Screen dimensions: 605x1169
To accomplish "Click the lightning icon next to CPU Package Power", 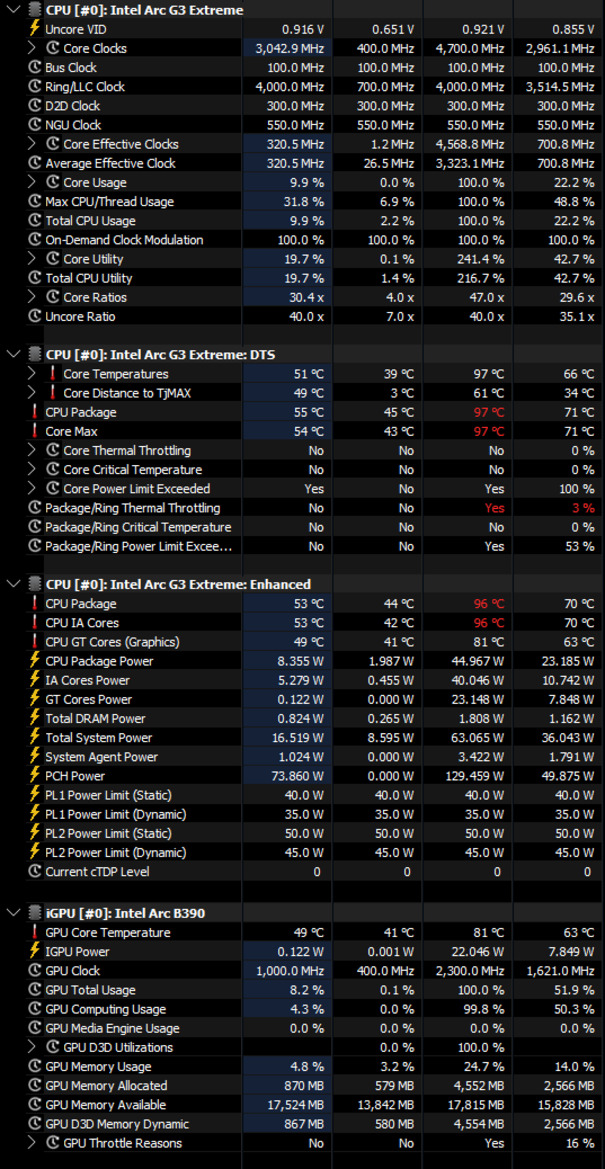I will (x=34, y=661).
